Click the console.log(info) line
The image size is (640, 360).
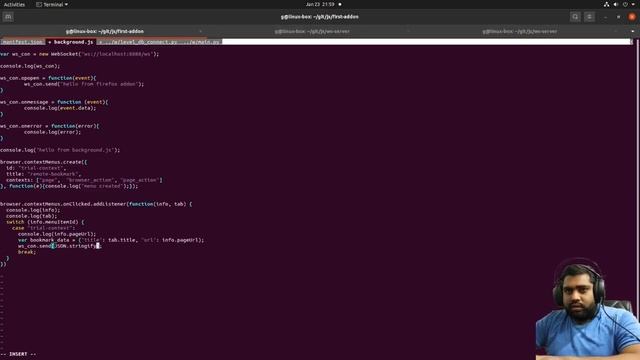pyautogui.click(x=33, y=210)
